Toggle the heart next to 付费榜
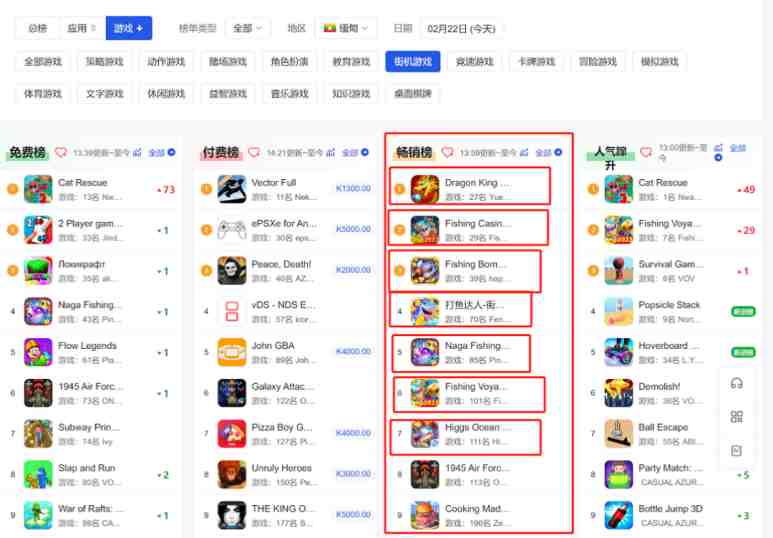773x538 pixels. [x=254, y=152]
